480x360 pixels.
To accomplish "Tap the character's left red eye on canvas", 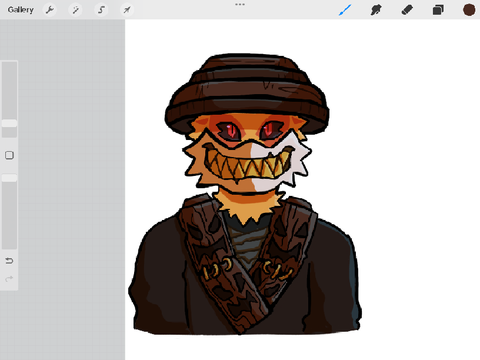I will pyautogui.click(x=230, y=130).
